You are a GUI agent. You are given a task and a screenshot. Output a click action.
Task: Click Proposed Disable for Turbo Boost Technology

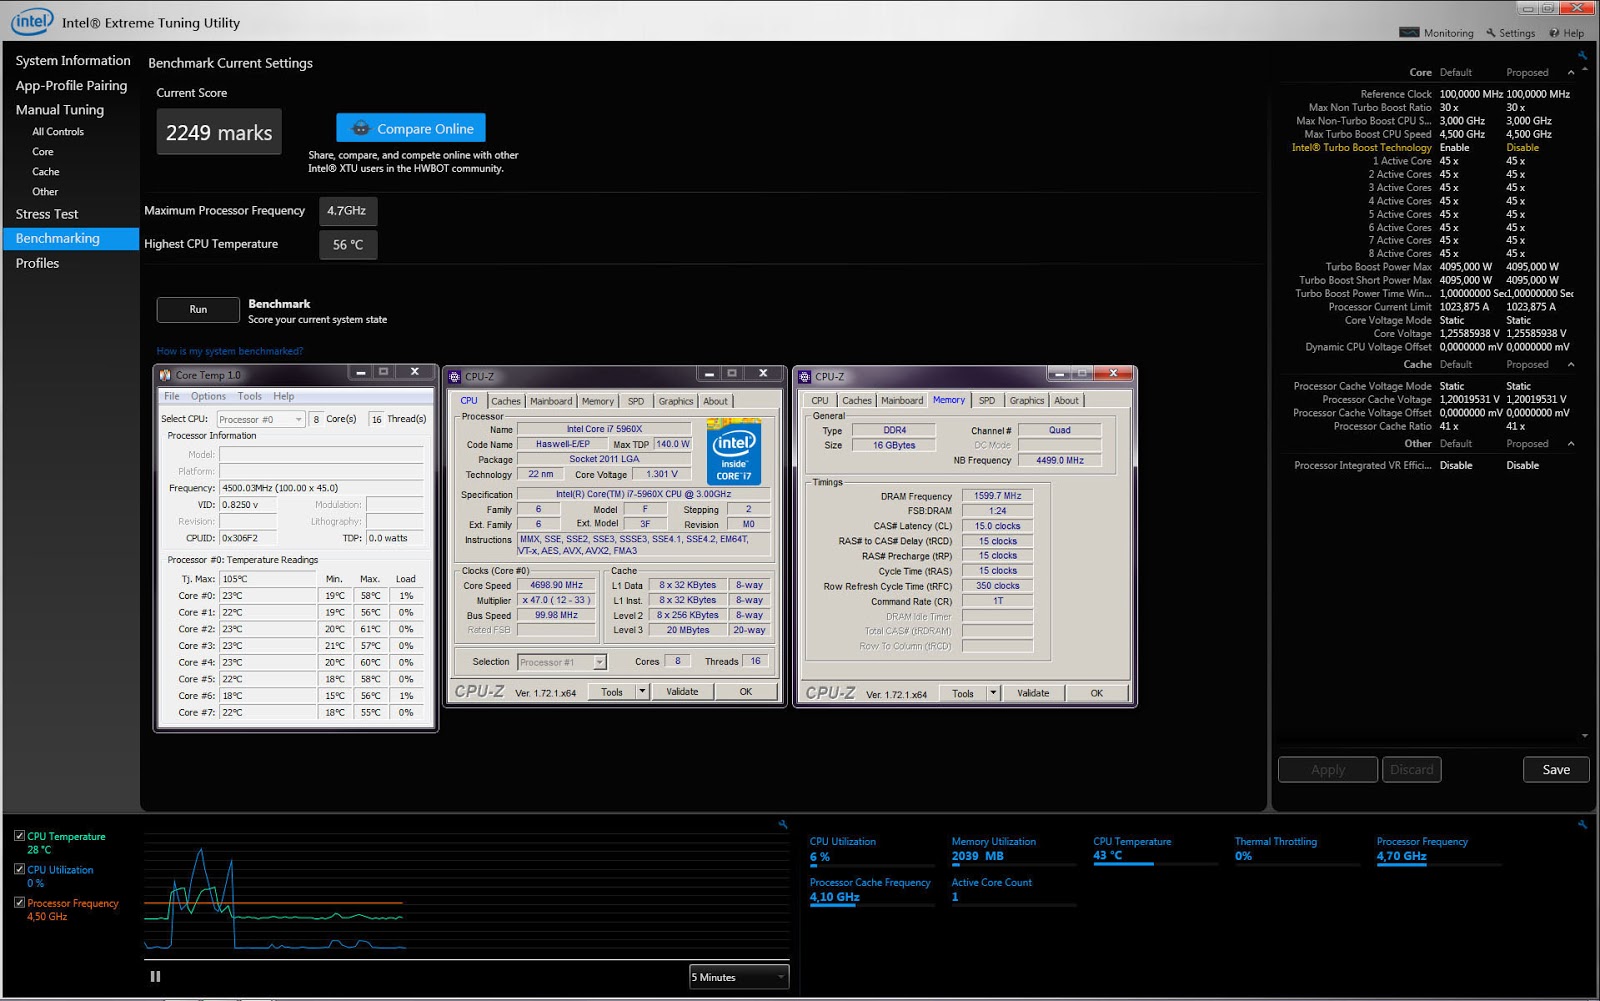tap(1523, 147)
